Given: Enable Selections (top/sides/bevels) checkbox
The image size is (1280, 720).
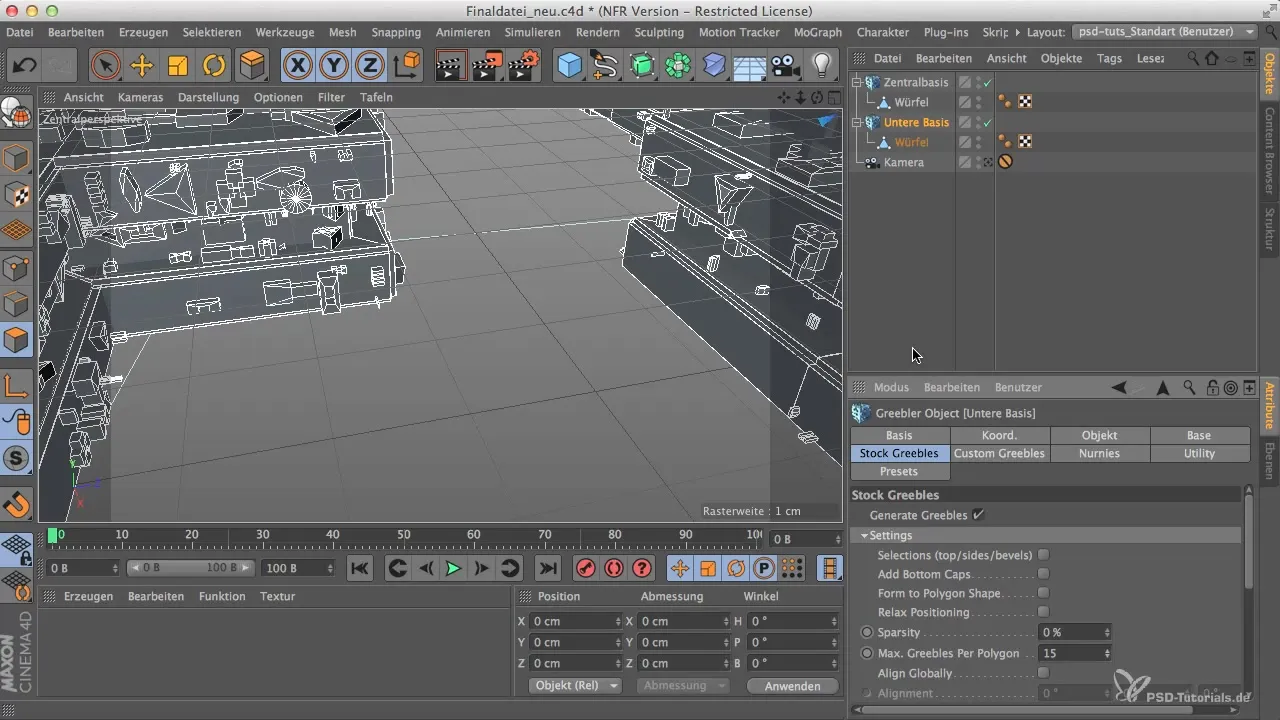Looking at the screenshot, I should pyautogui.click(x=1043, y=555).
